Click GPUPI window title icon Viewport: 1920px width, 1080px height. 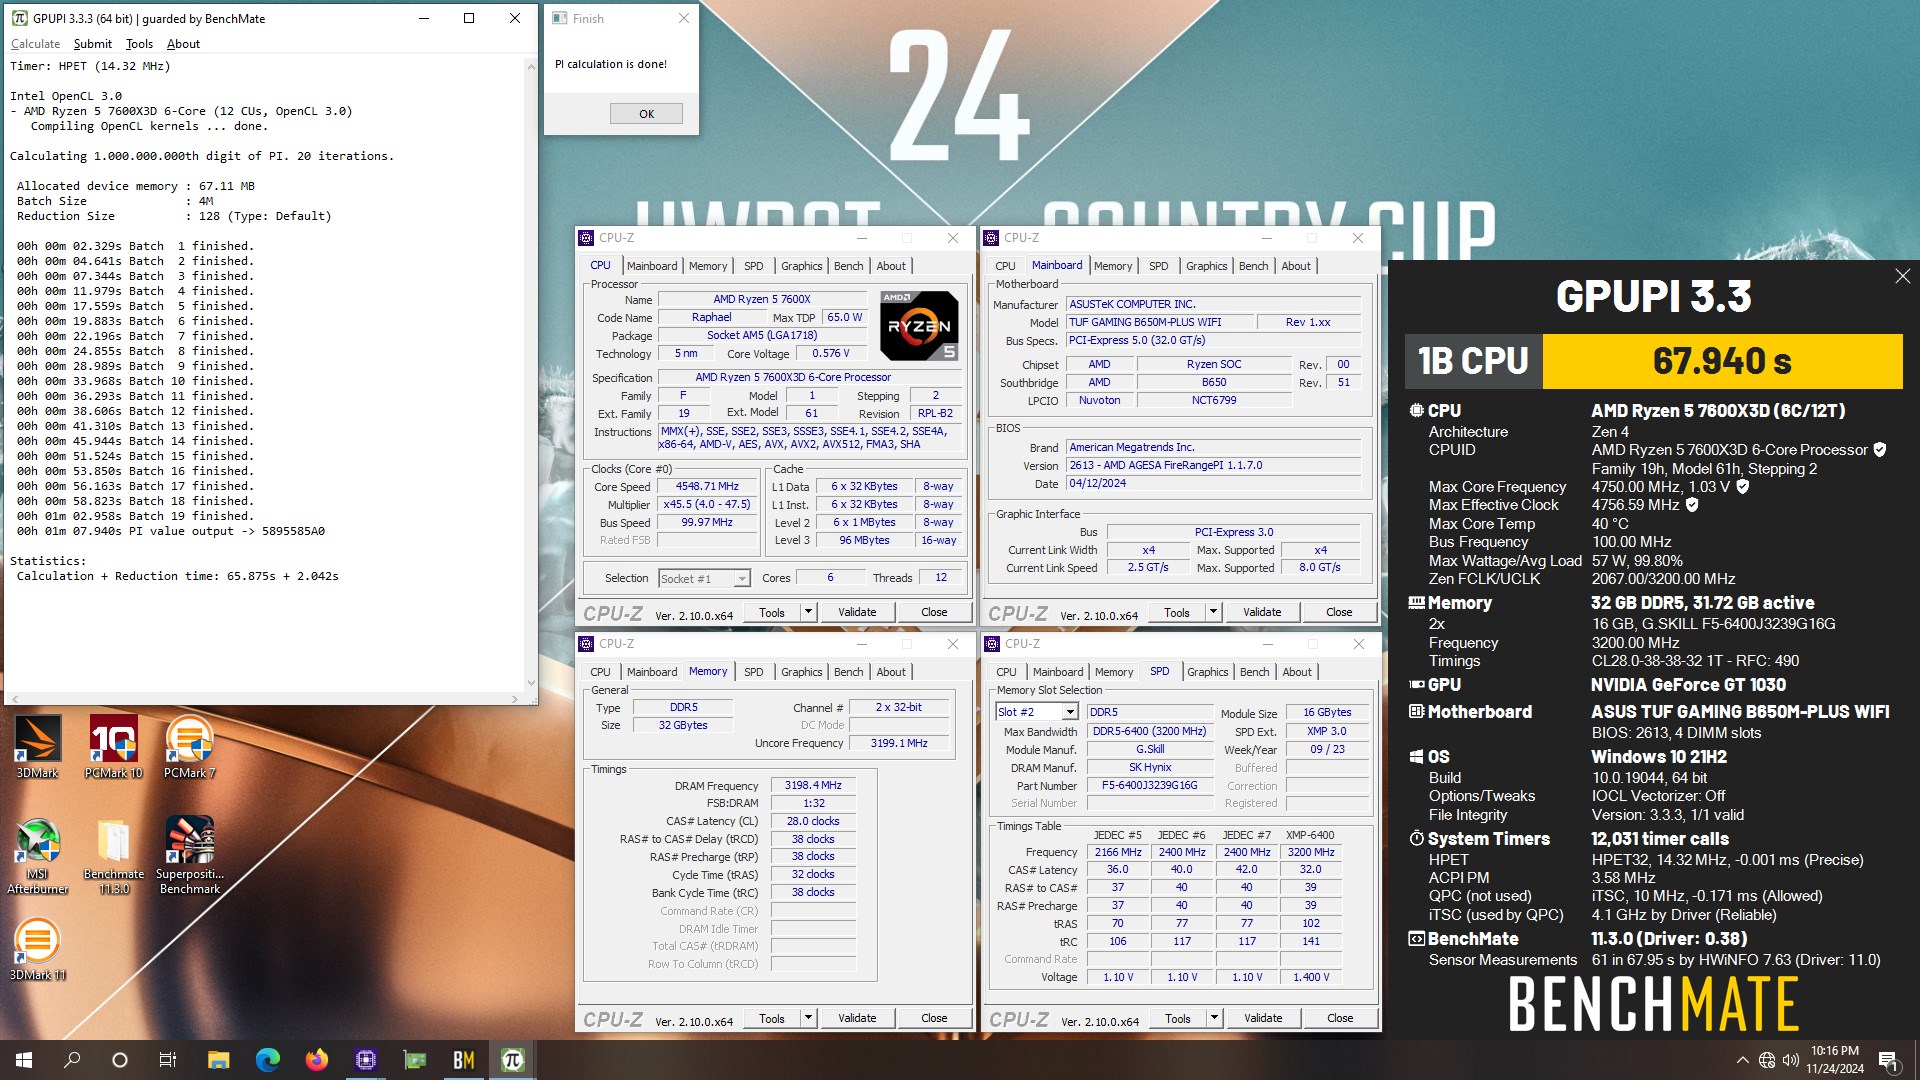[x=19, y=18]
